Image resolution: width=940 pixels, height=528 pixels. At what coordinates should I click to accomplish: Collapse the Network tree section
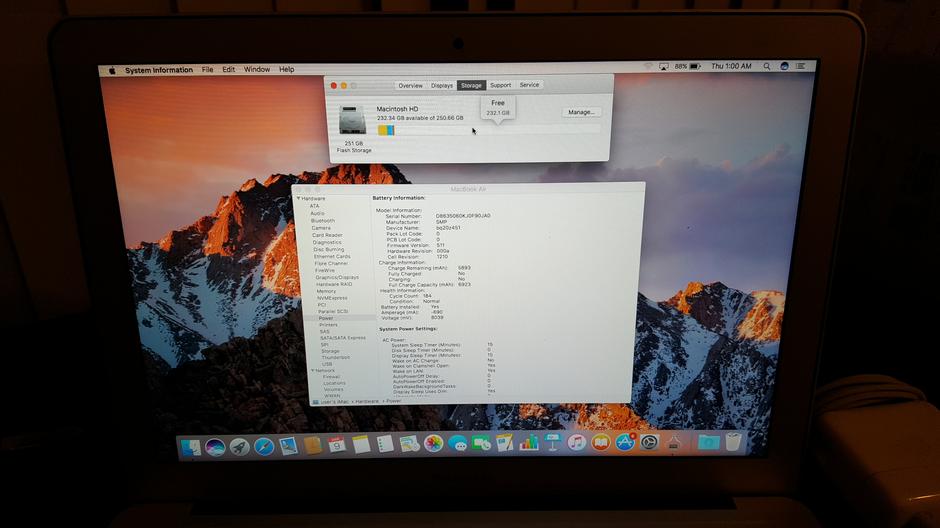click(x=312, y=370)
